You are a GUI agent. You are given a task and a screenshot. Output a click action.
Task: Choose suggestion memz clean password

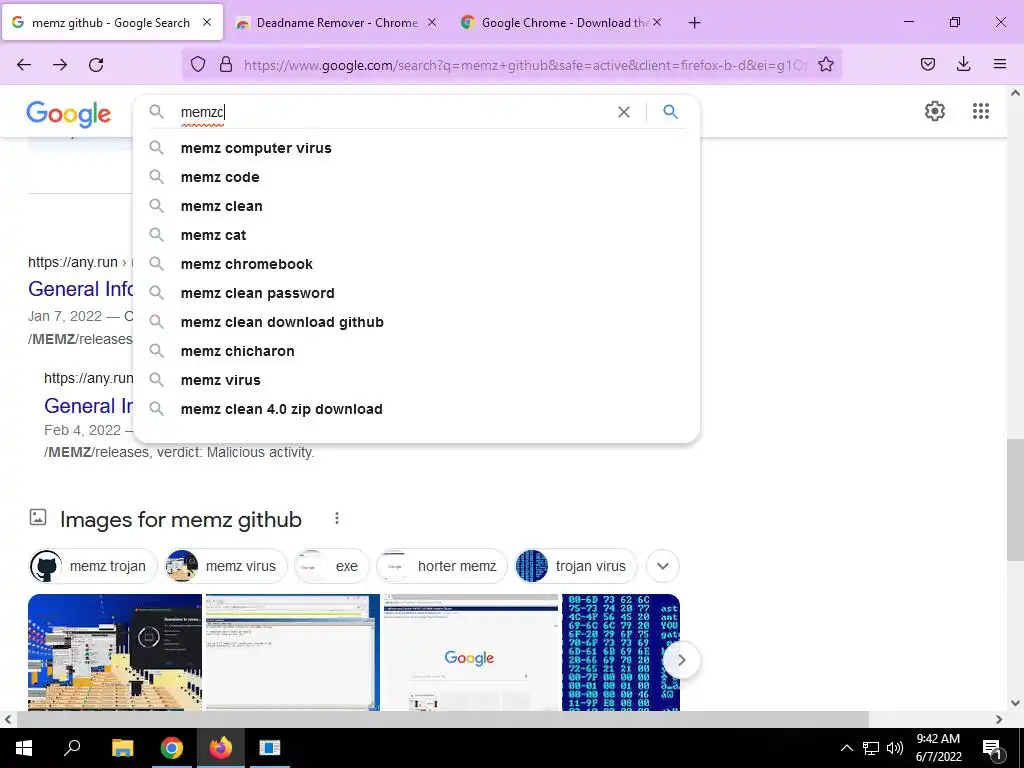(416, 293)
